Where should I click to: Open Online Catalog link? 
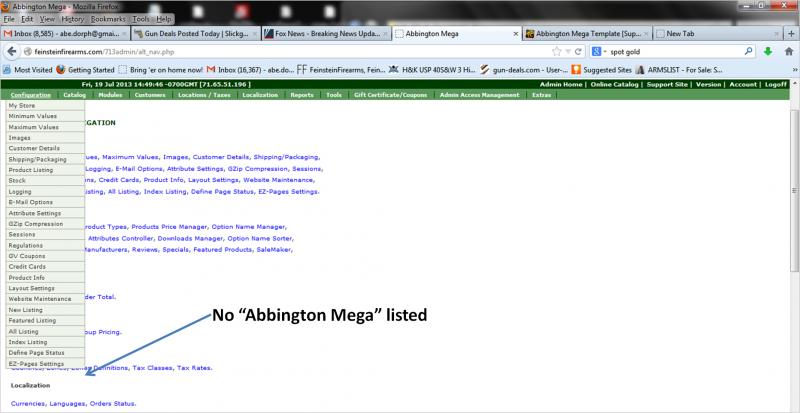(614, 84)
